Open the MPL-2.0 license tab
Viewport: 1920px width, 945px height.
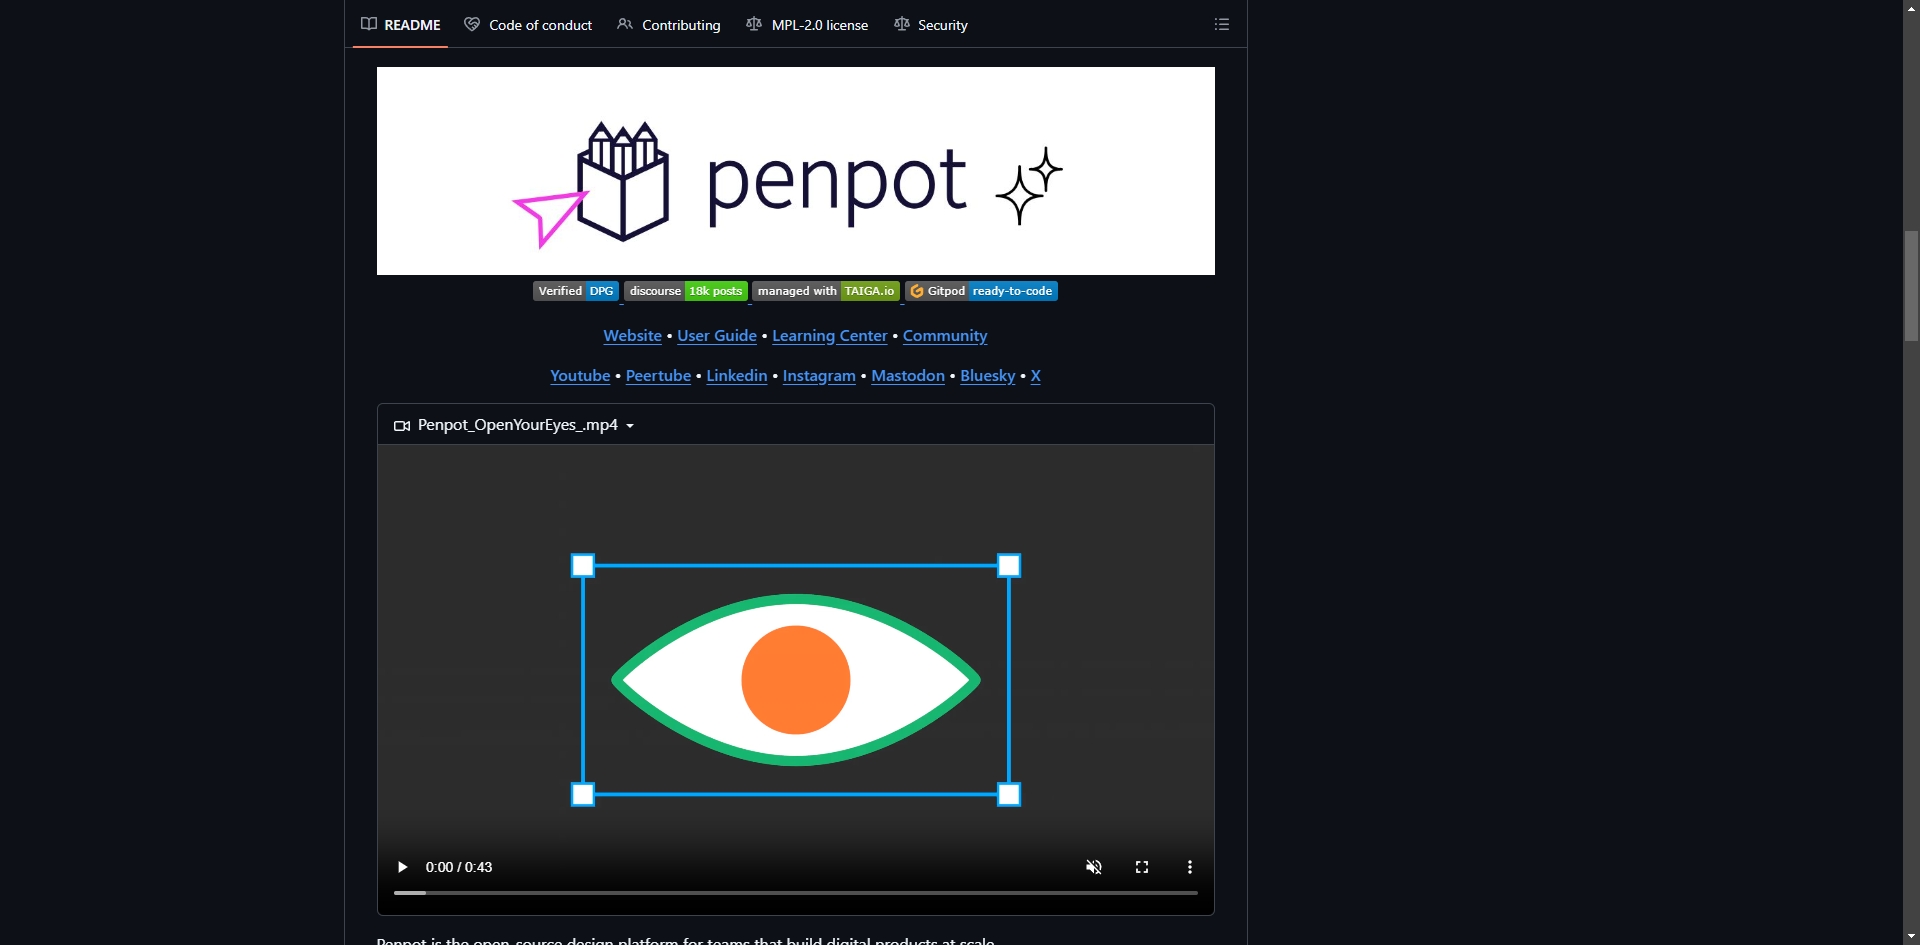pyautogui.click(x=807, y=24)
